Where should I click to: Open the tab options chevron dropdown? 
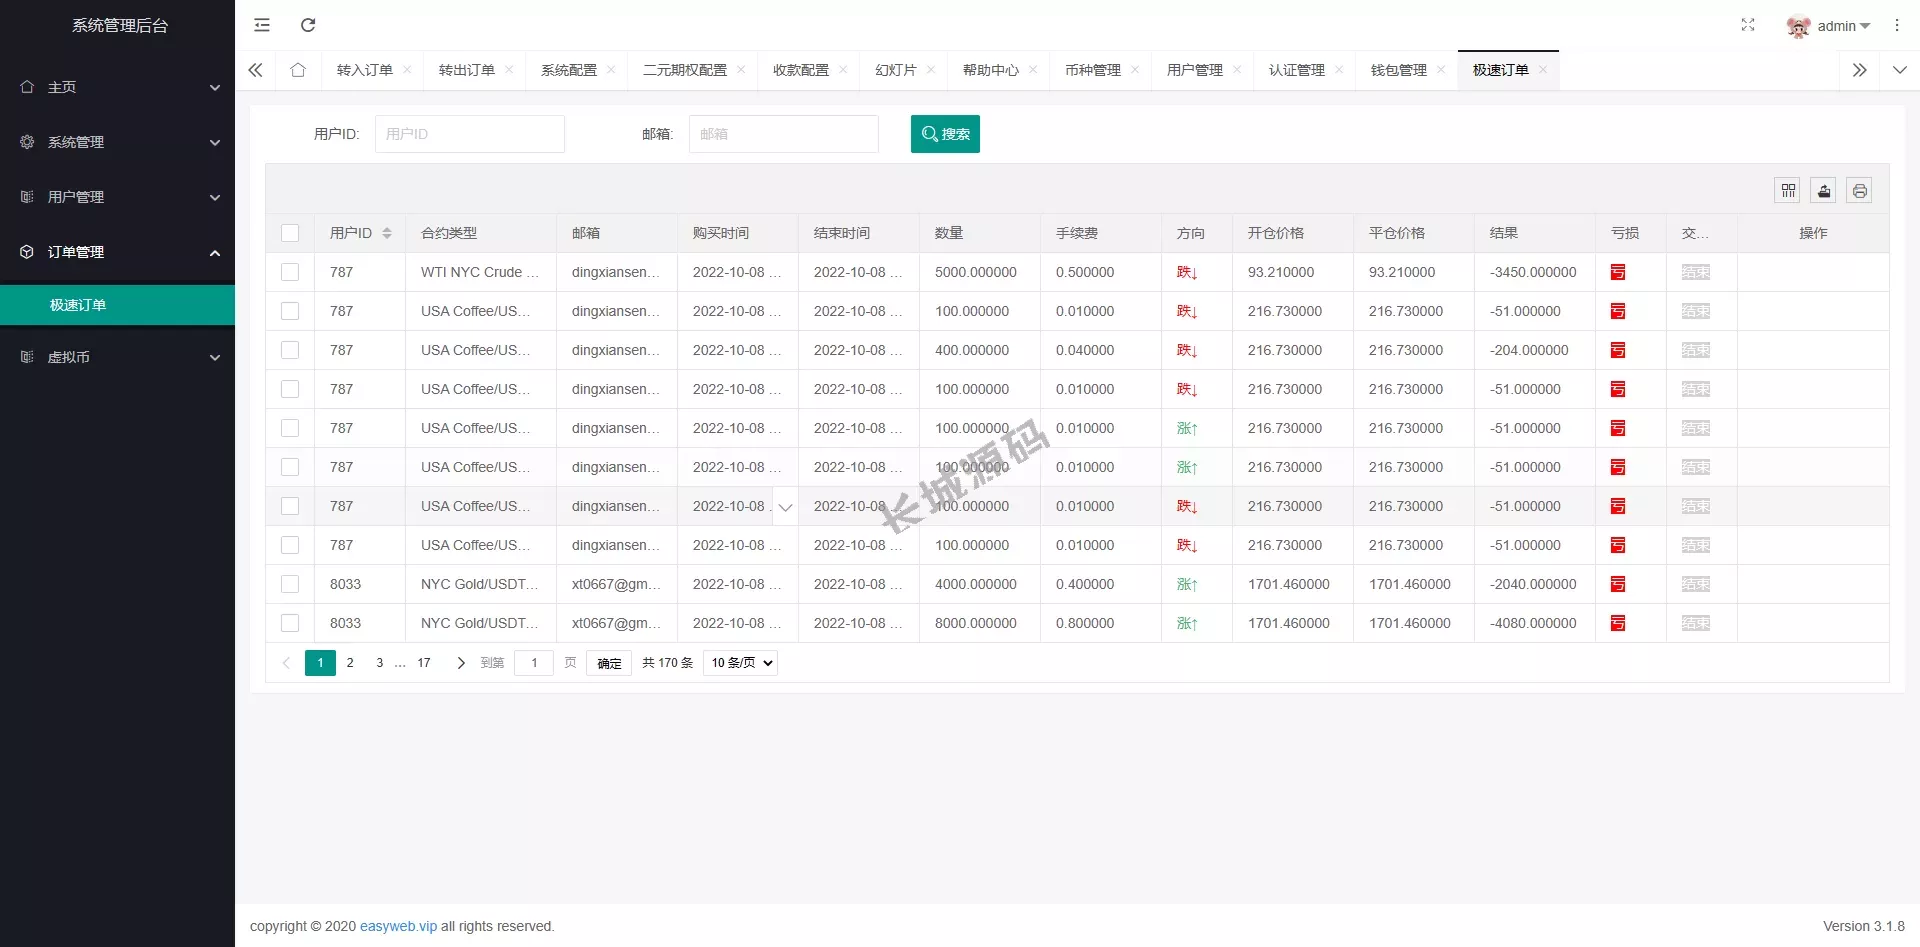(1899, 70)
